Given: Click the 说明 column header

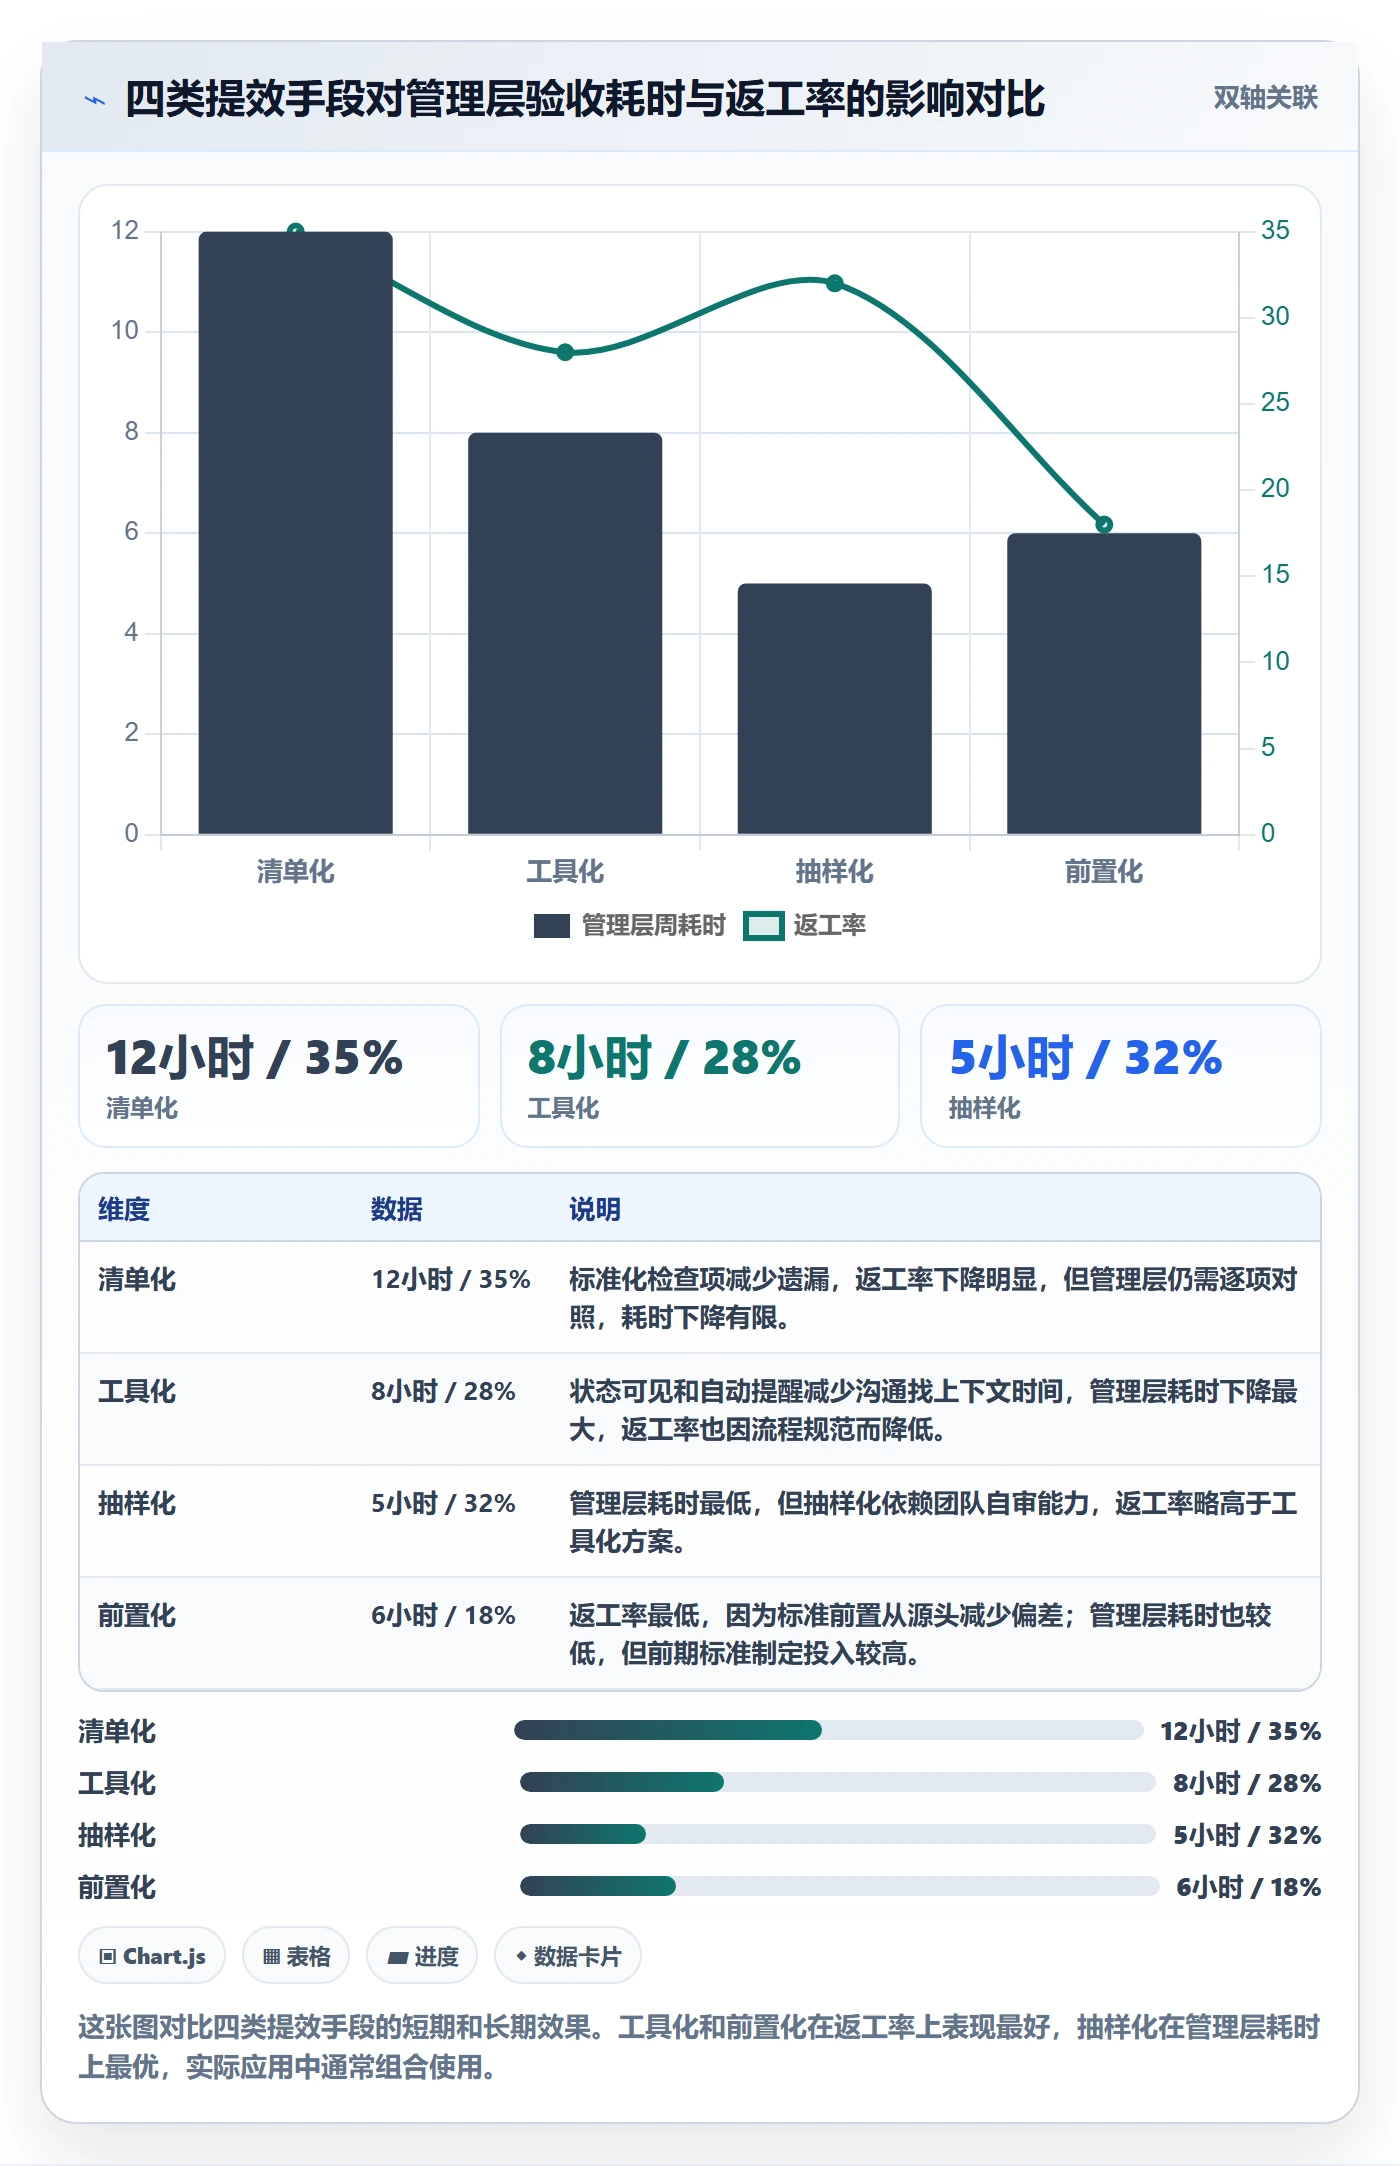Looking at the screenshot, I should tap(595, 1209).
